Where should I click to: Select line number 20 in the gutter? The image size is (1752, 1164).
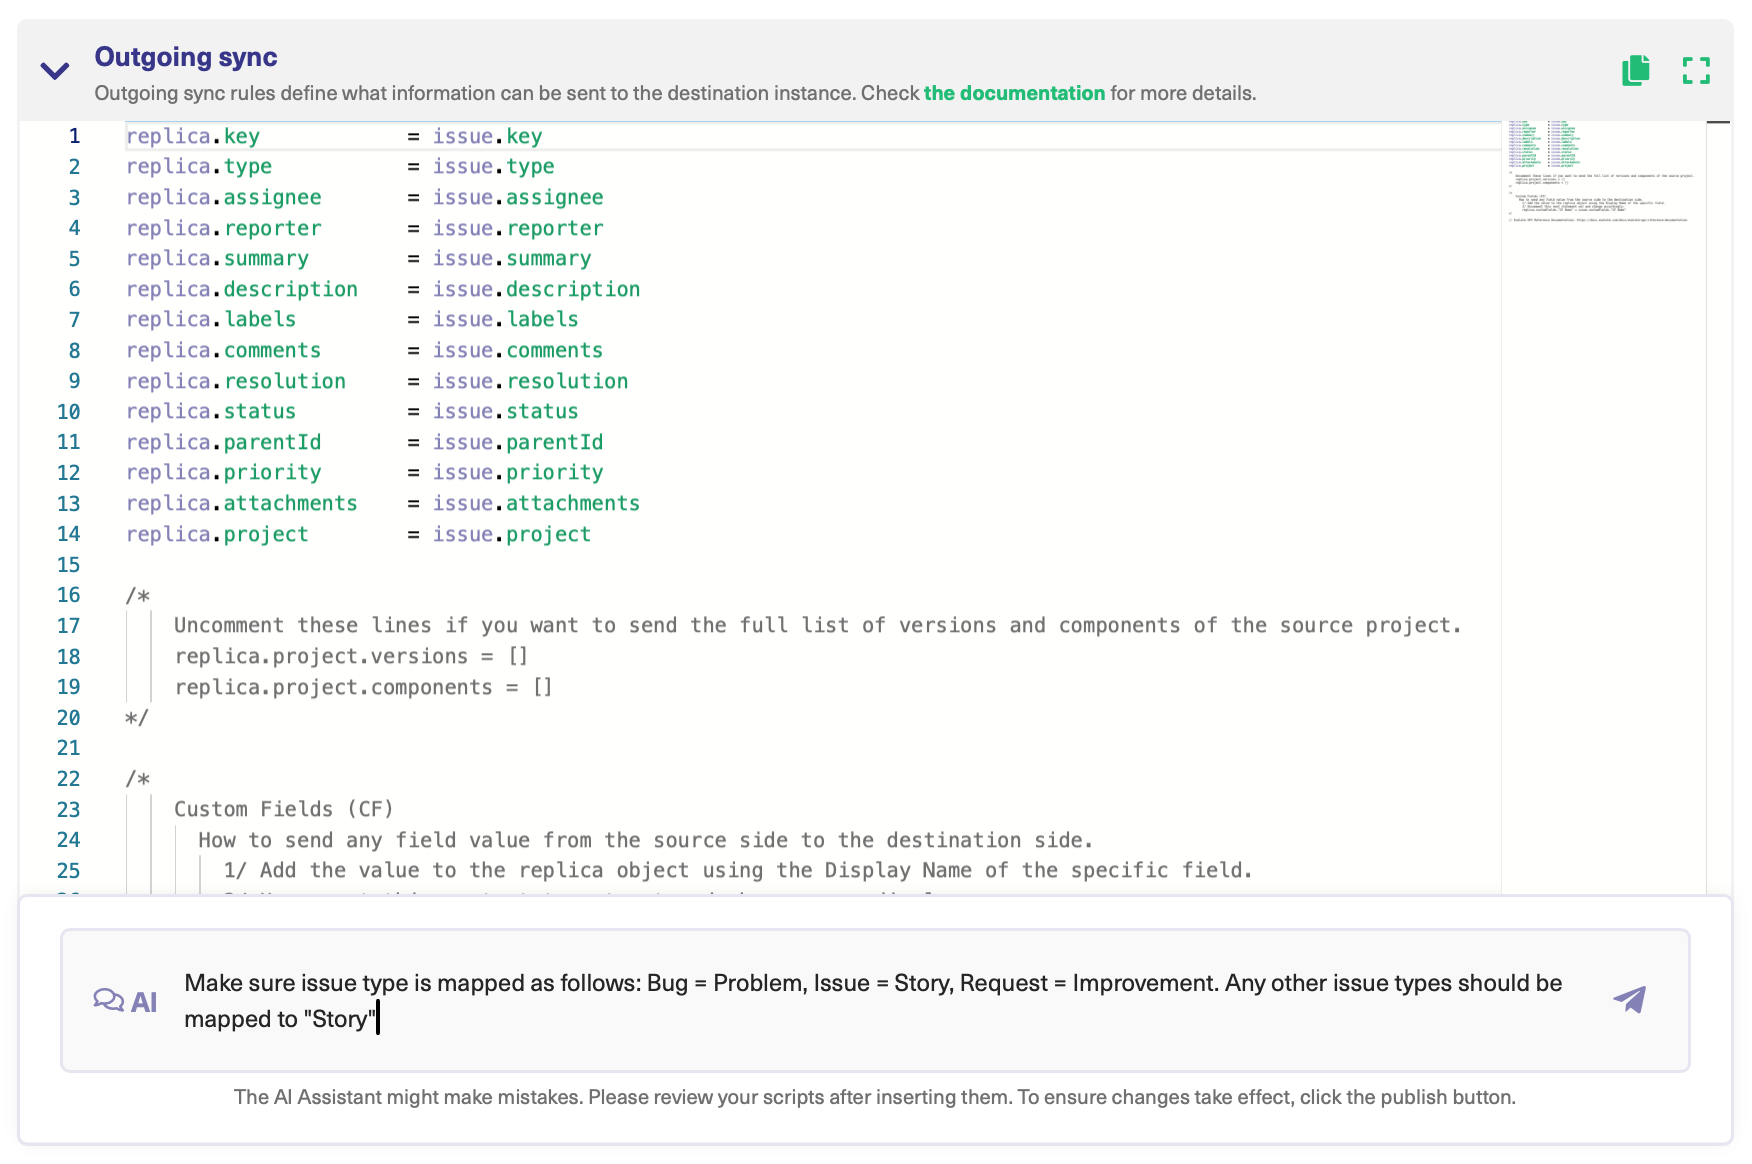68,717
